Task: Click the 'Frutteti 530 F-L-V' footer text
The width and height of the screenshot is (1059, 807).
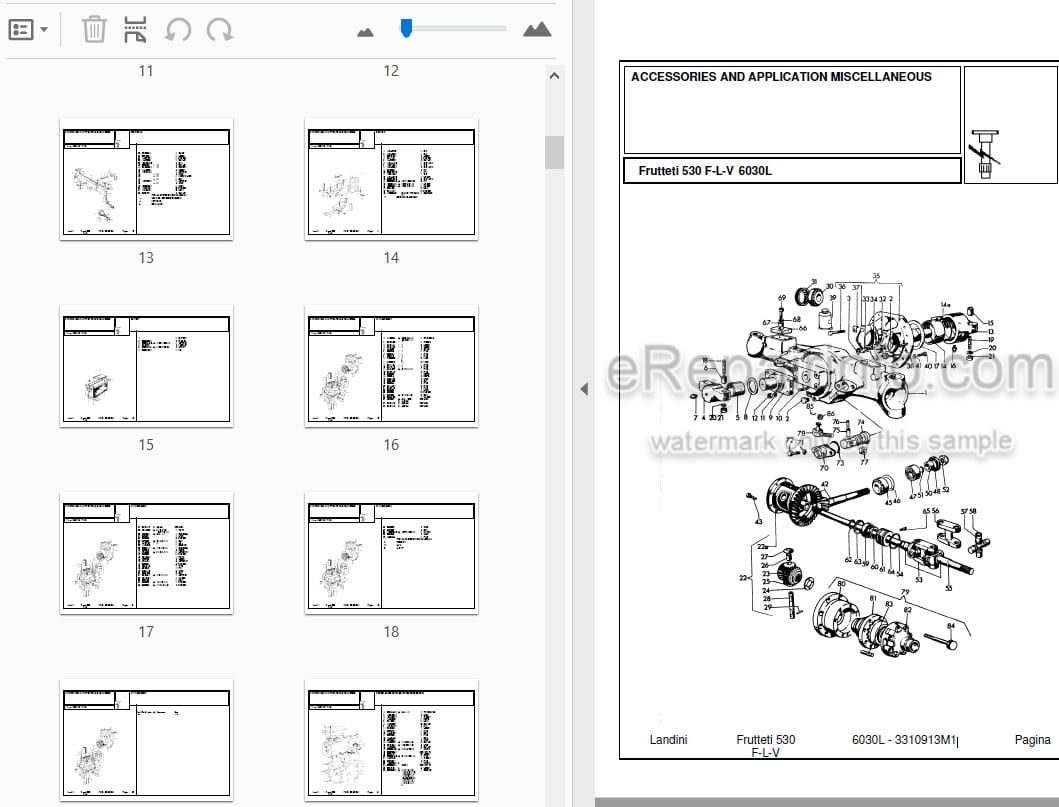Action: click(x=766, y=746)
